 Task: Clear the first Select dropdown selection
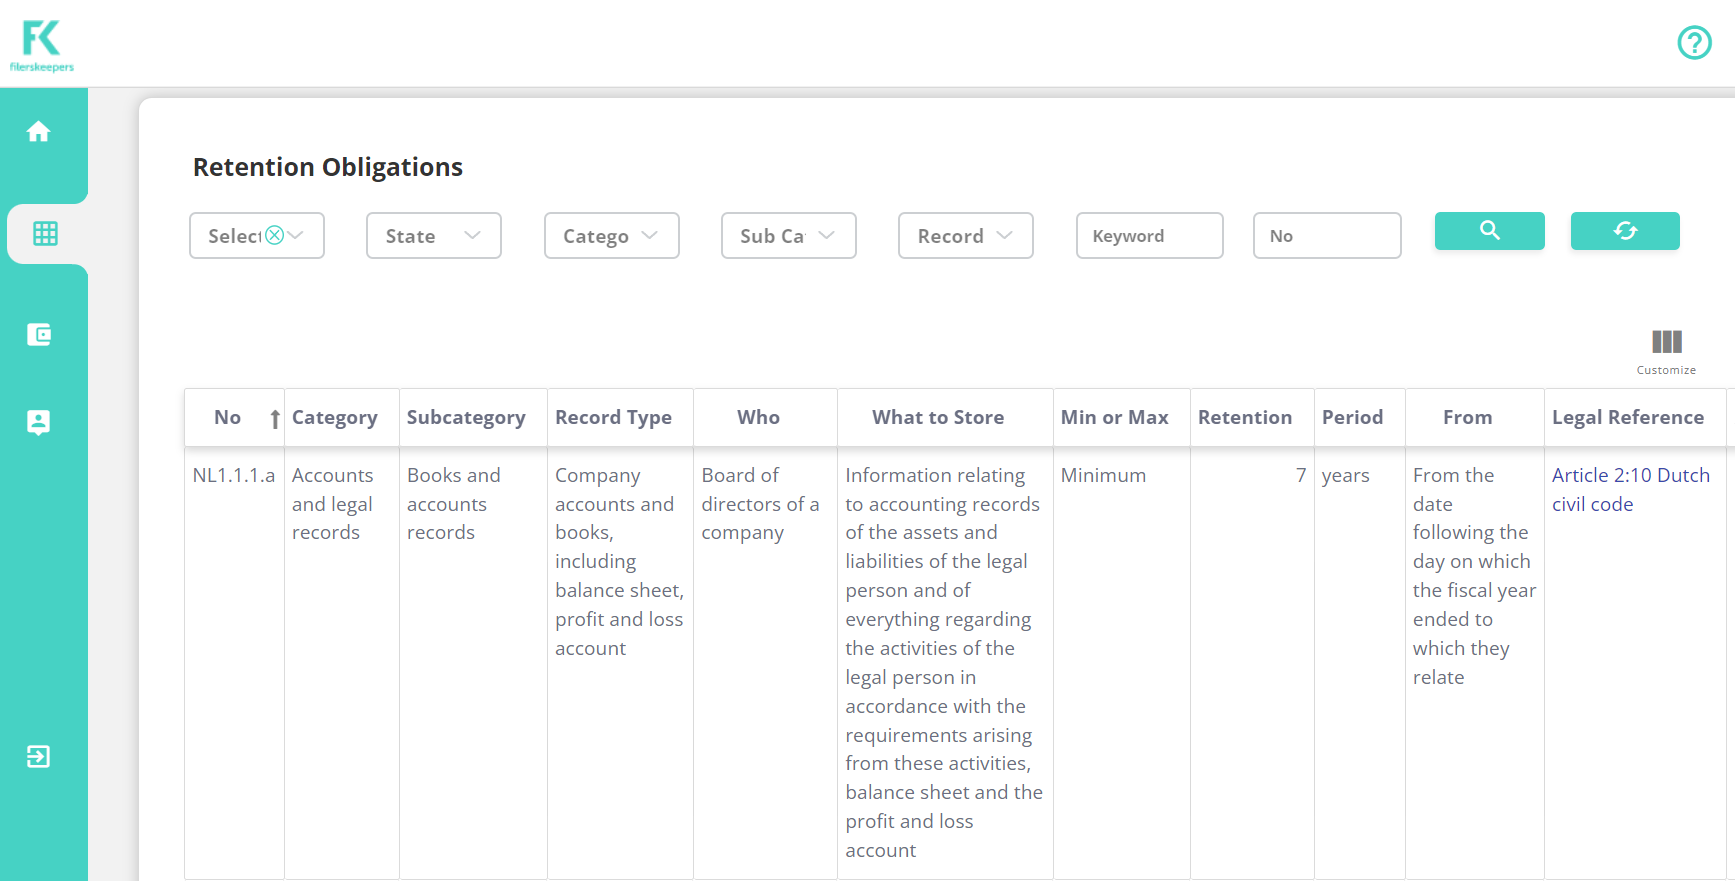coord(274,235)
